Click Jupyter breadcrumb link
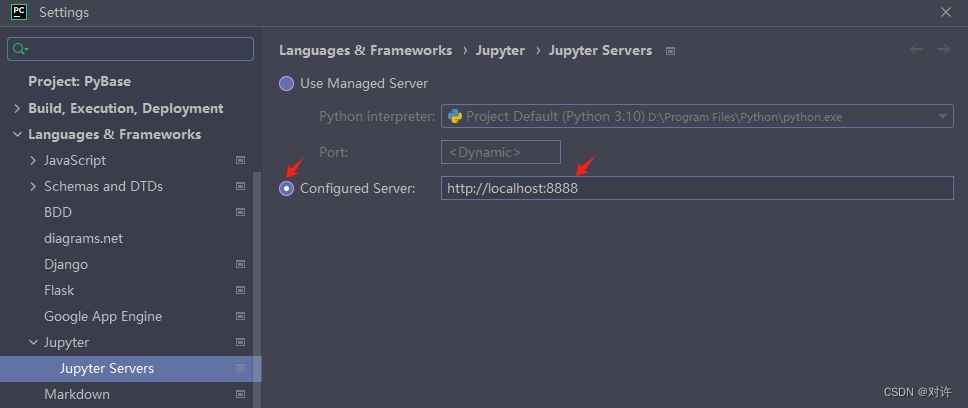The image size is (968, 408). pyautogui.click(x=500, y=51)
